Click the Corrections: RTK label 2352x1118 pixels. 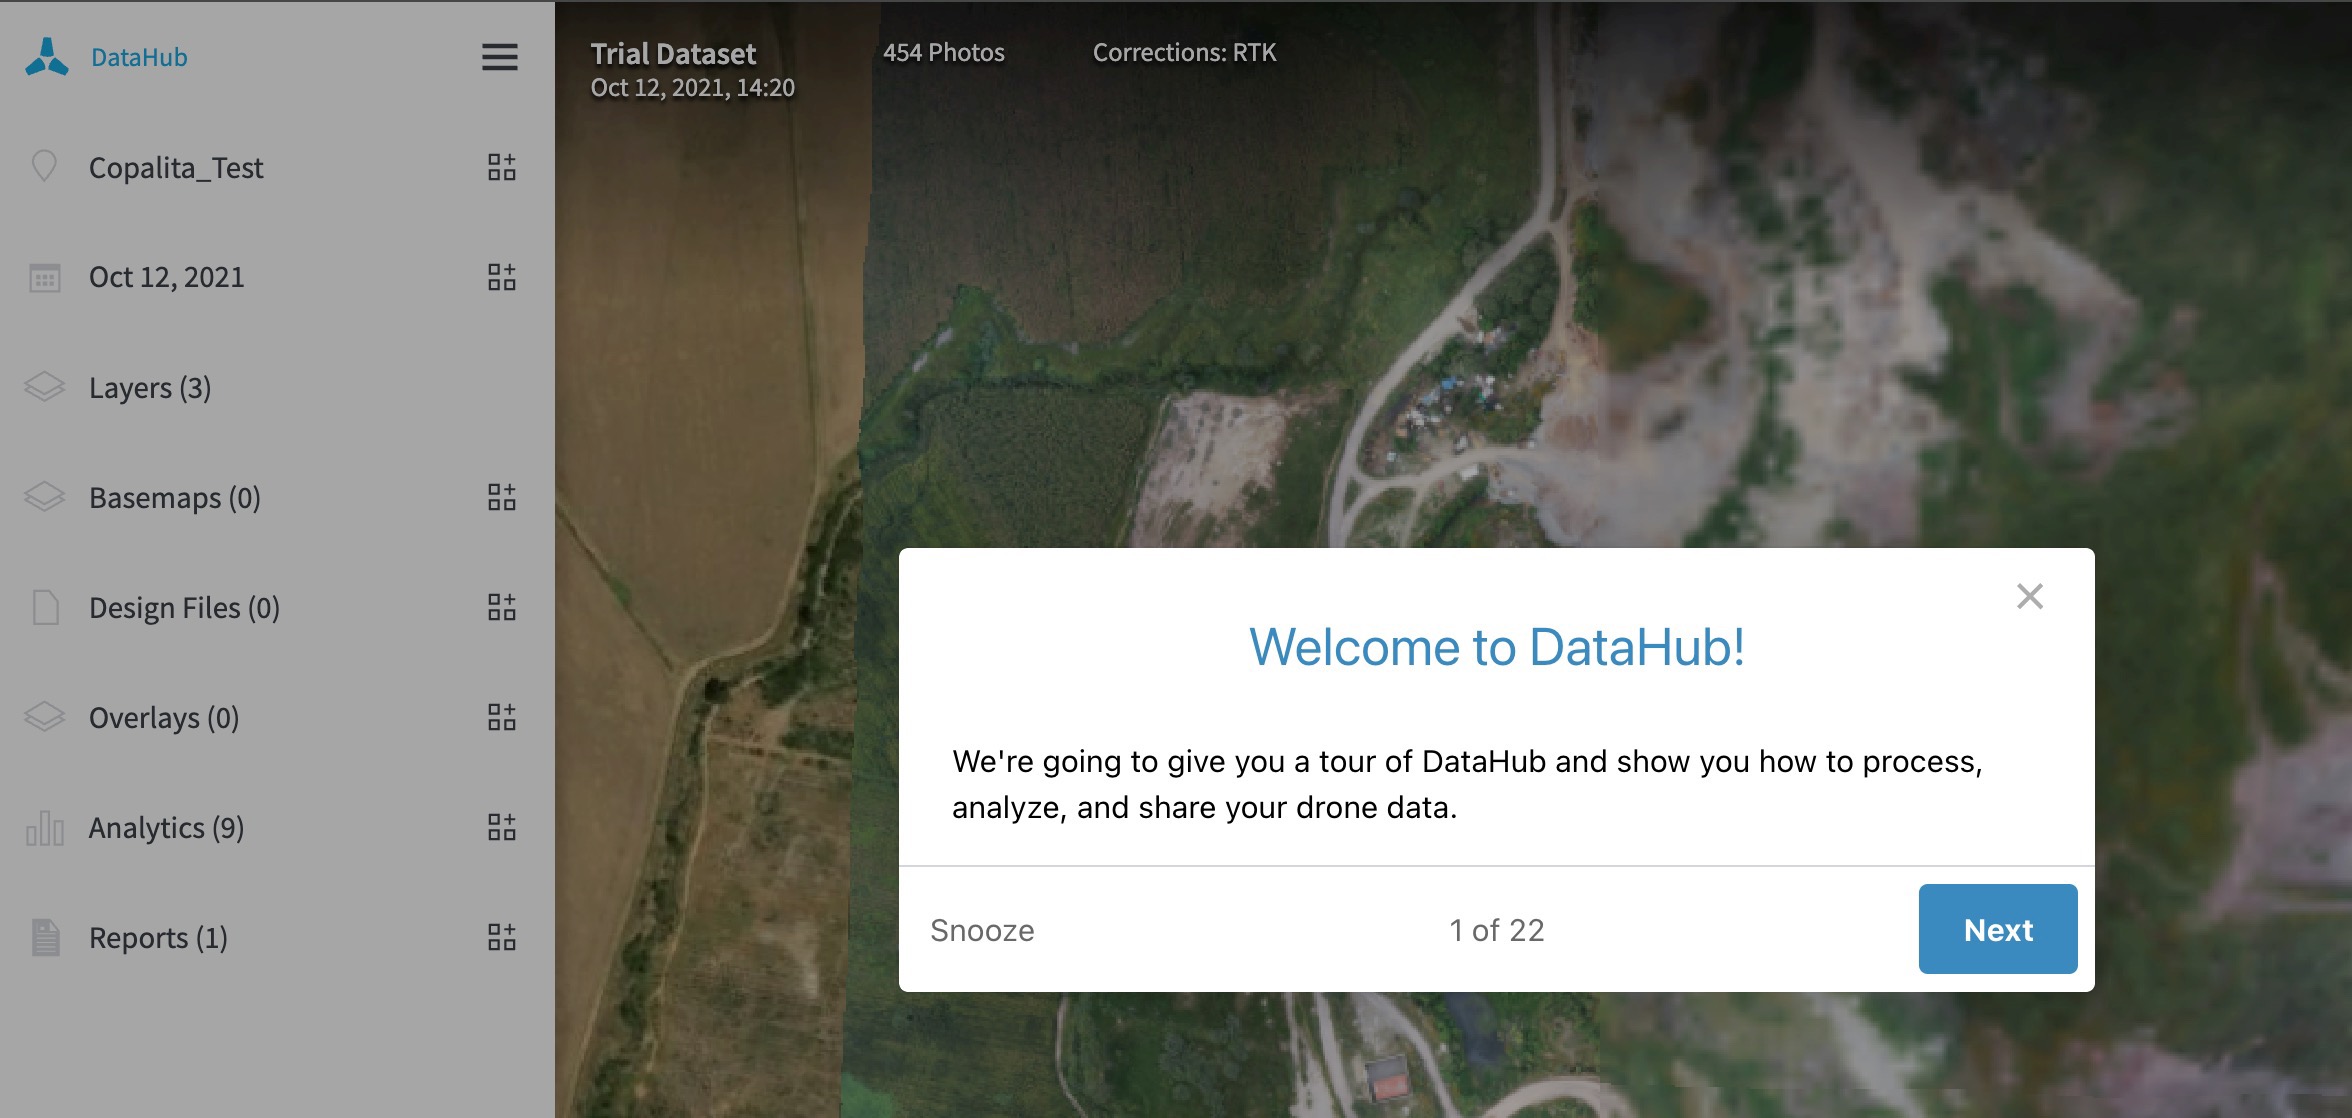click(x=1184, y=52)
